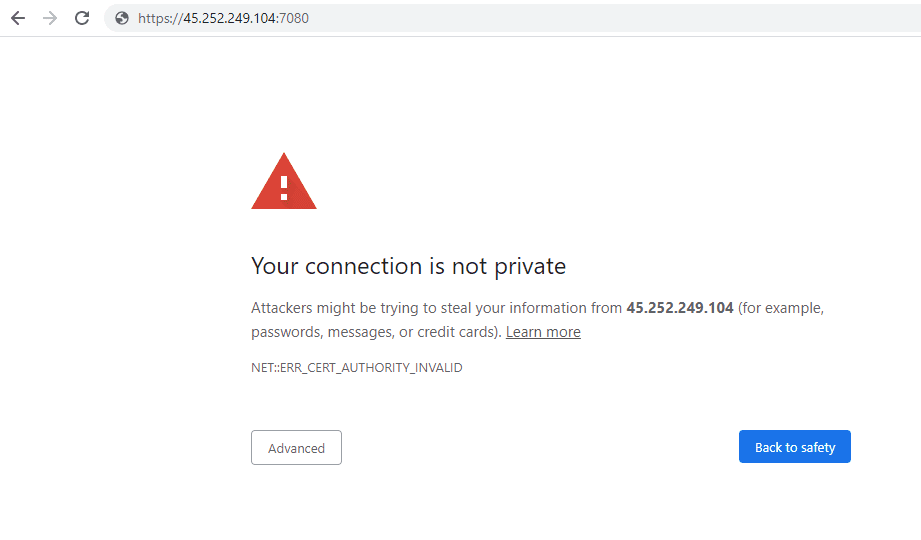The image size is (921, 540).
Task: Click the "Your connection is not private" heading
Action: click(x=408, y=266)
